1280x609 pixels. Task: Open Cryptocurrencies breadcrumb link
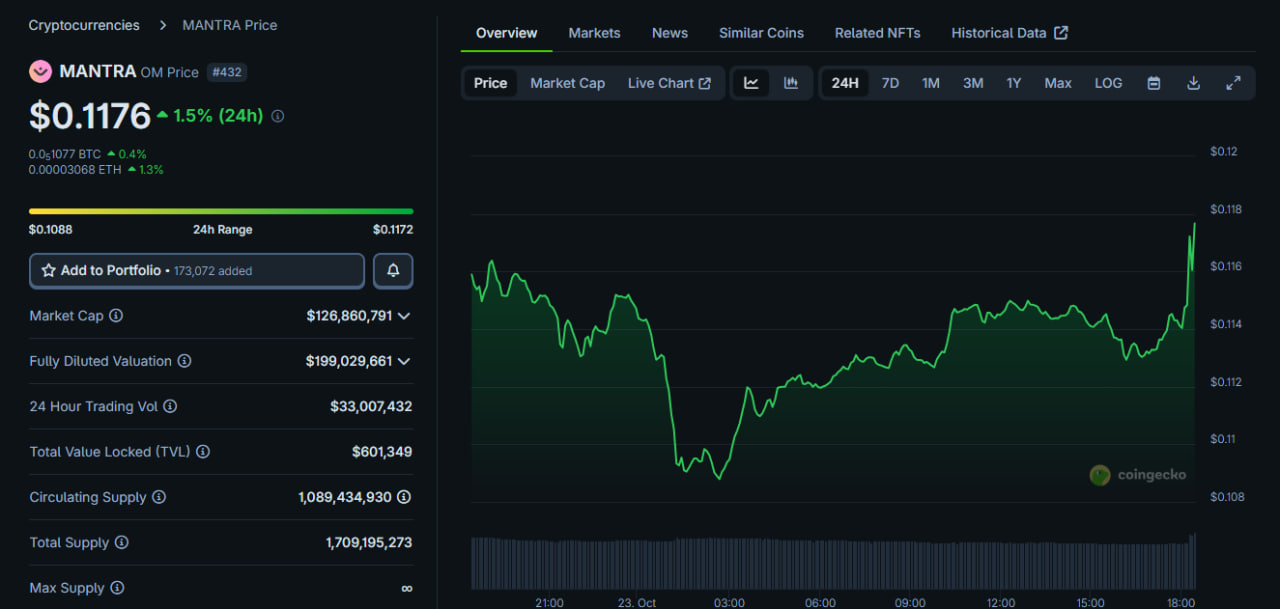84,25
